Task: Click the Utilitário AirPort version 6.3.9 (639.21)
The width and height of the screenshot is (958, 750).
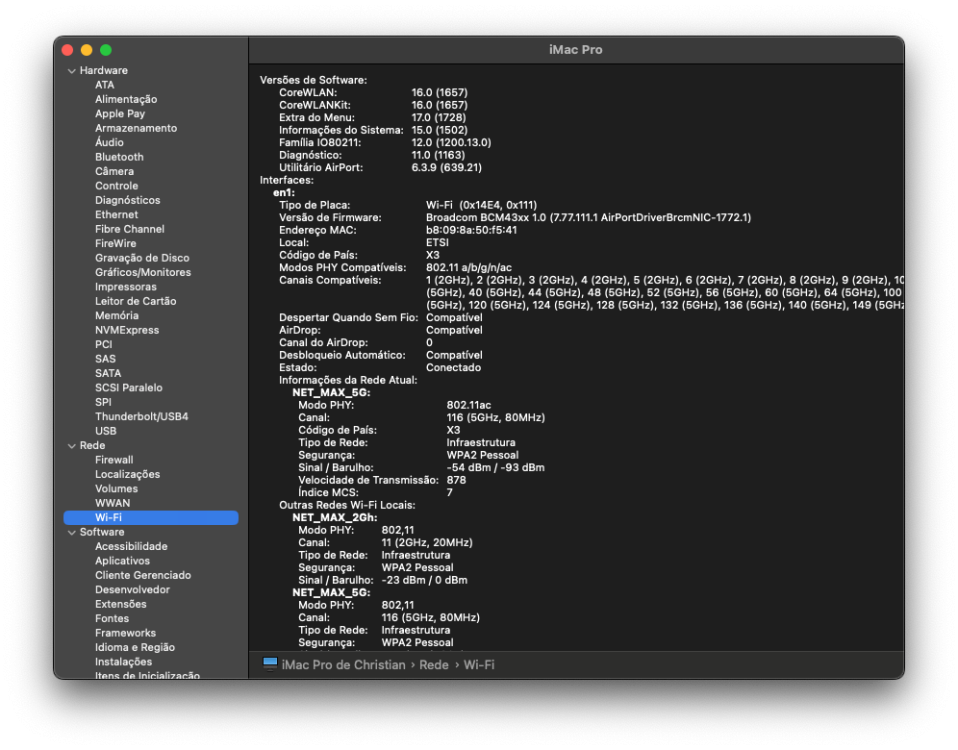Action: pos(447,167)
